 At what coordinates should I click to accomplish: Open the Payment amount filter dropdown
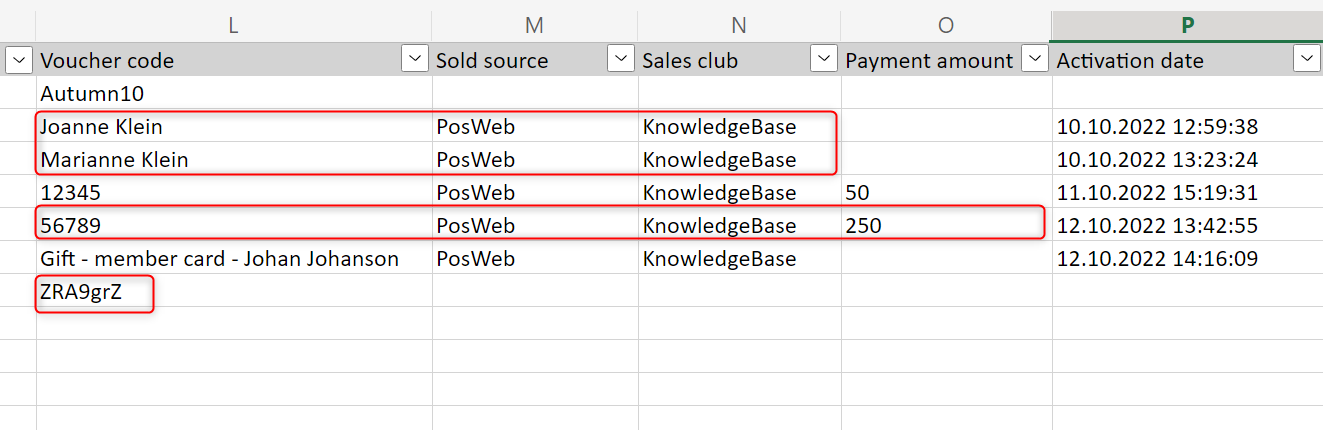(1034, 60)
